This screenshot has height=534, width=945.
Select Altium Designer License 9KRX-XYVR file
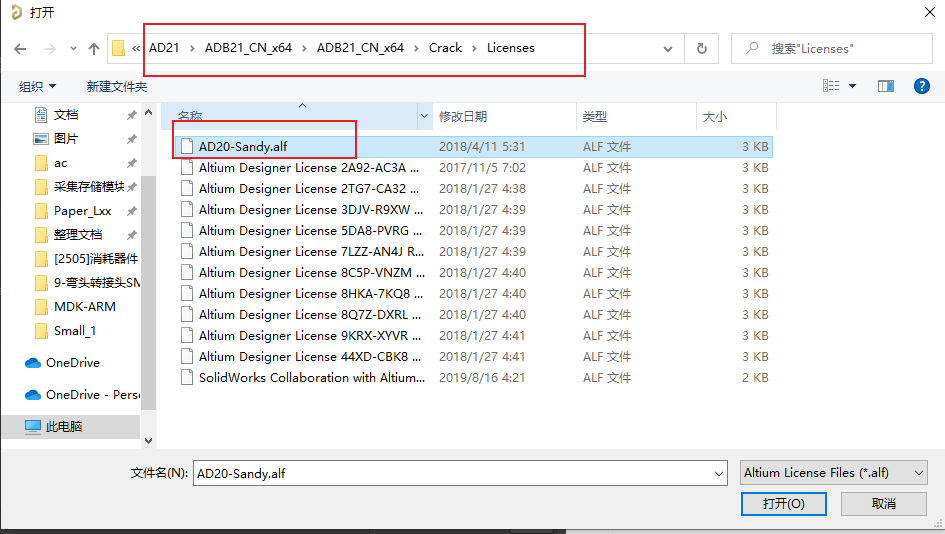[310, 336]
